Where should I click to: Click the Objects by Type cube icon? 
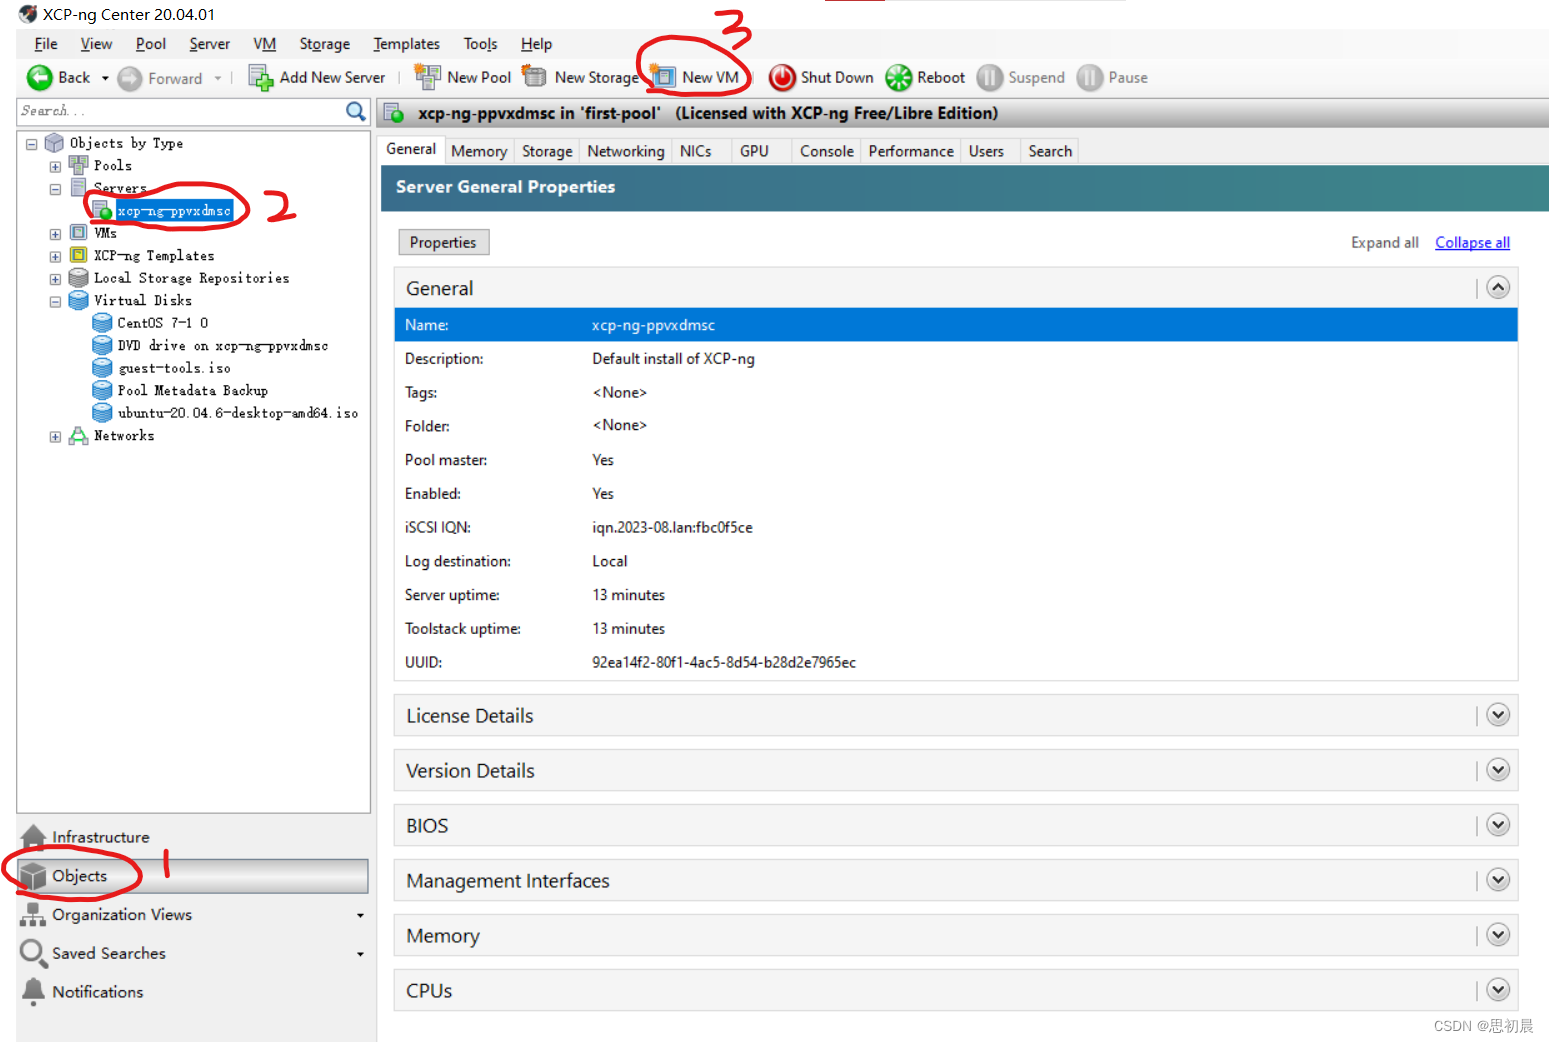(55, 143)
